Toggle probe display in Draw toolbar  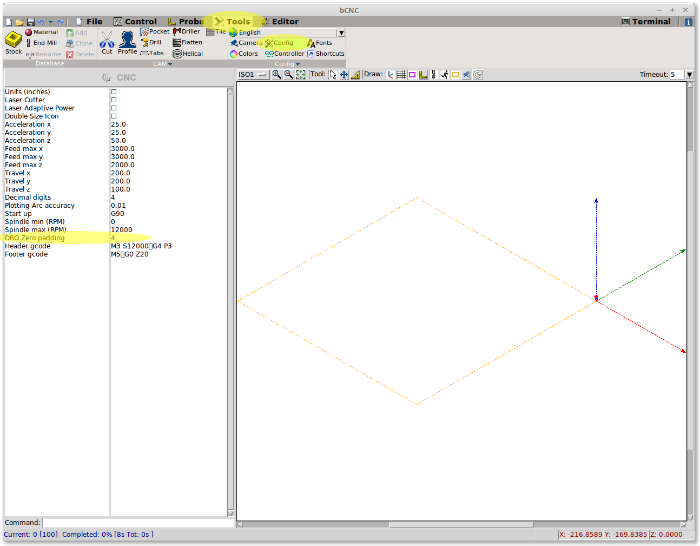[x=423, y=75]
